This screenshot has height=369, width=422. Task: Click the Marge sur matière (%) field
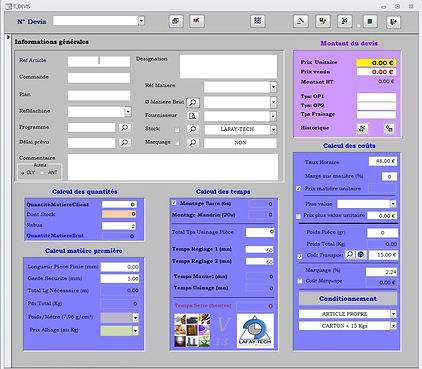pyautogui.click(x=389, y=176)
